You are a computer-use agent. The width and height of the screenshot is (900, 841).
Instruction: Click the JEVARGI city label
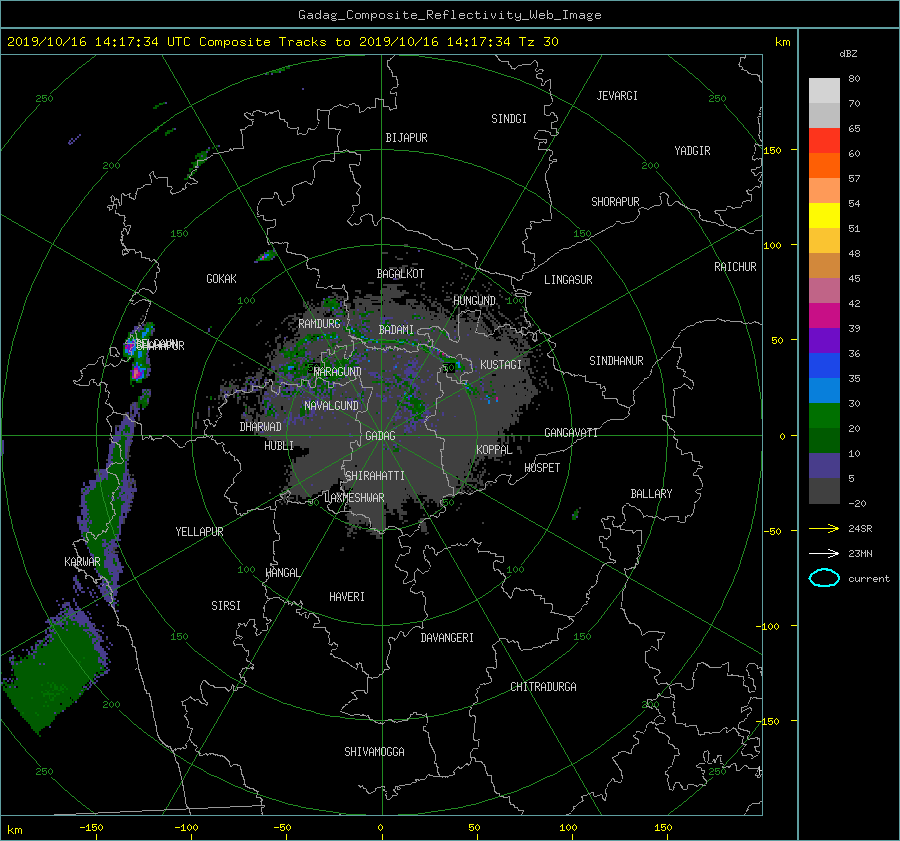(x=617, y=96)
